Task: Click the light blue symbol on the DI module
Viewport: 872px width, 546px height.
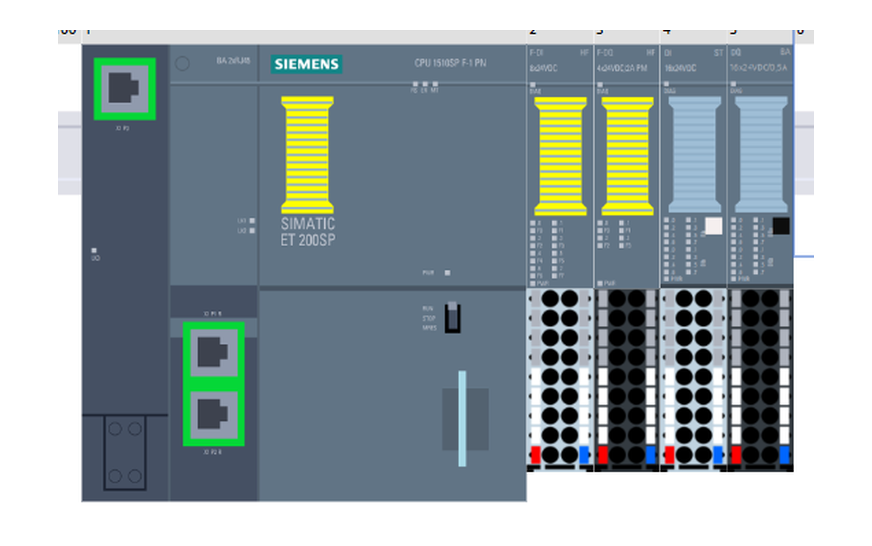Action: (x=694, y=155)
